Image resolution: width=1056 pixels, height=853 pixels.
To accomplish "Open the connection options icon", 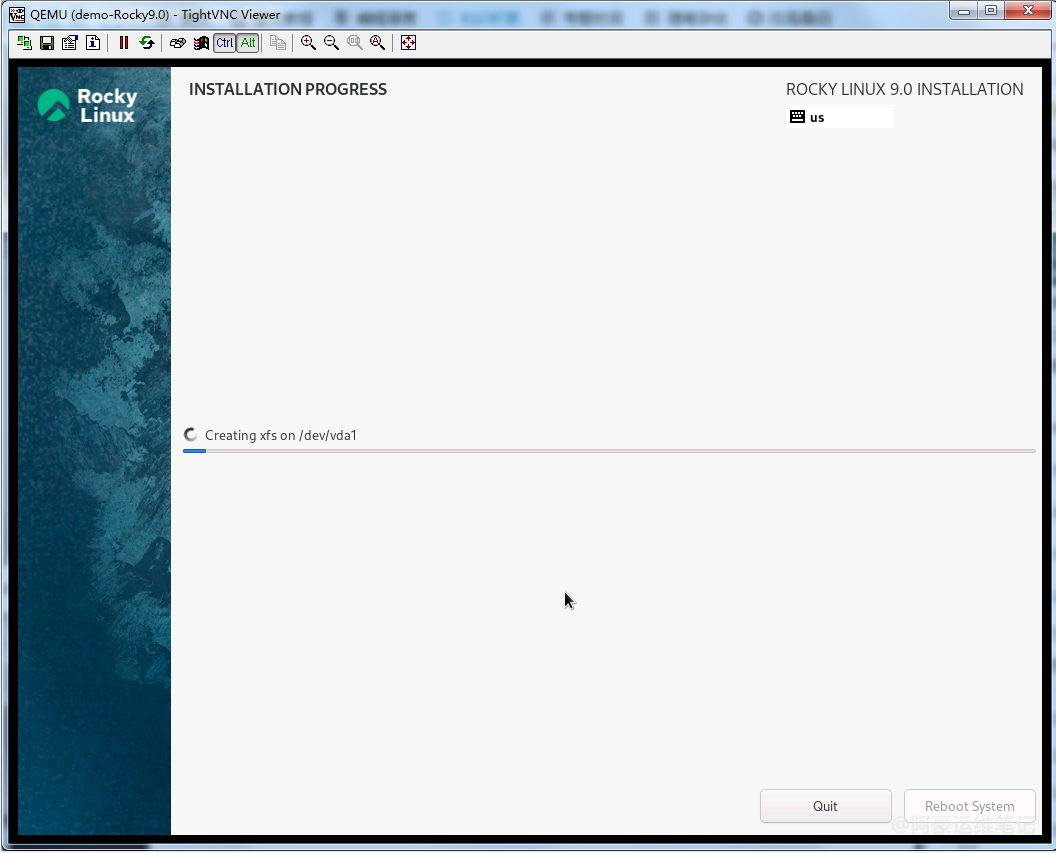I will (x=69, y=43).
